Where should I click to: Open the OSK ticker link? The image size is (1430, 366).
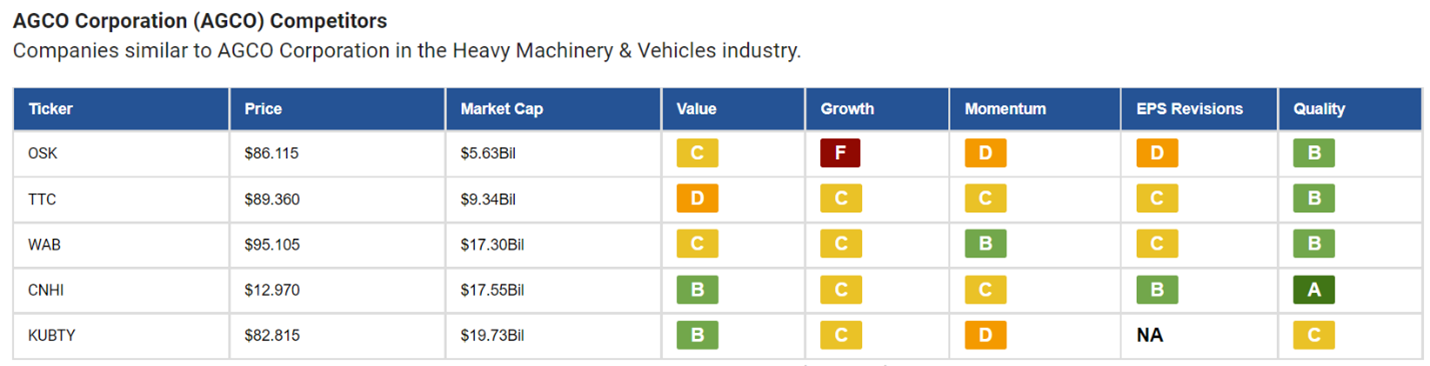(42, 154)
